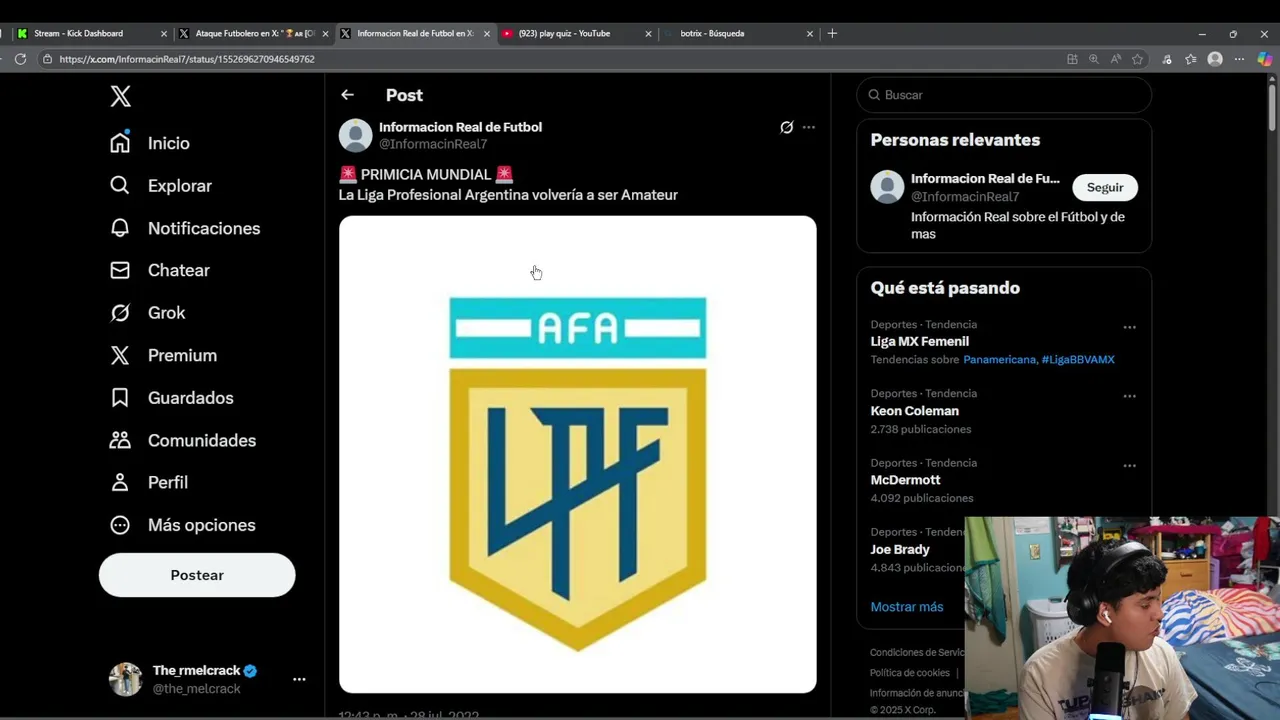Click the magnifier icon in Buscar
The height and width of the screenshot is (720, 1280).
click(874, 95)
